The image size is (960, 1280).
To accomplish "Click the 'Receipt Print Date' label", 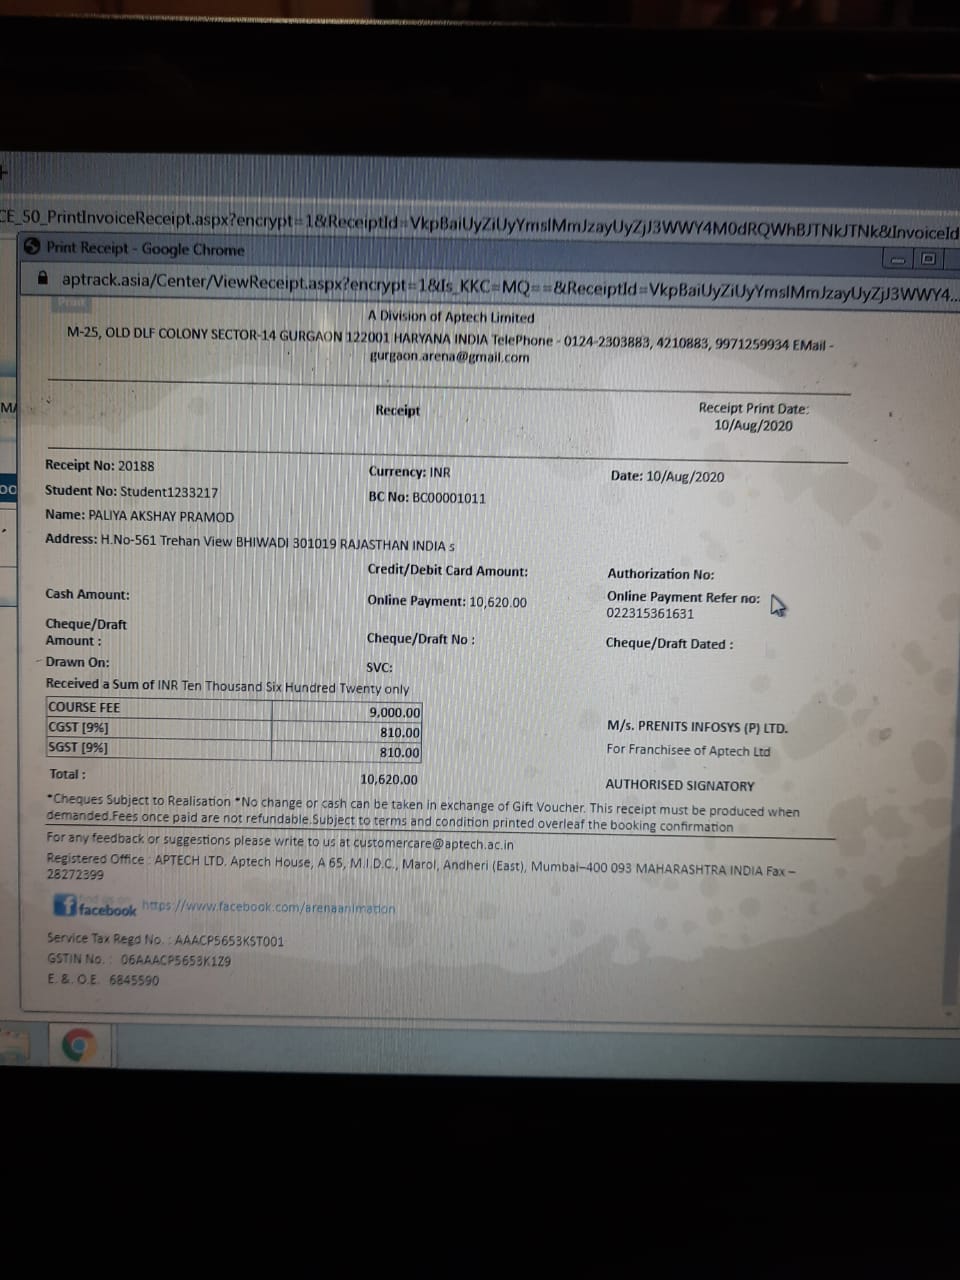I will [x=754, y=408].
